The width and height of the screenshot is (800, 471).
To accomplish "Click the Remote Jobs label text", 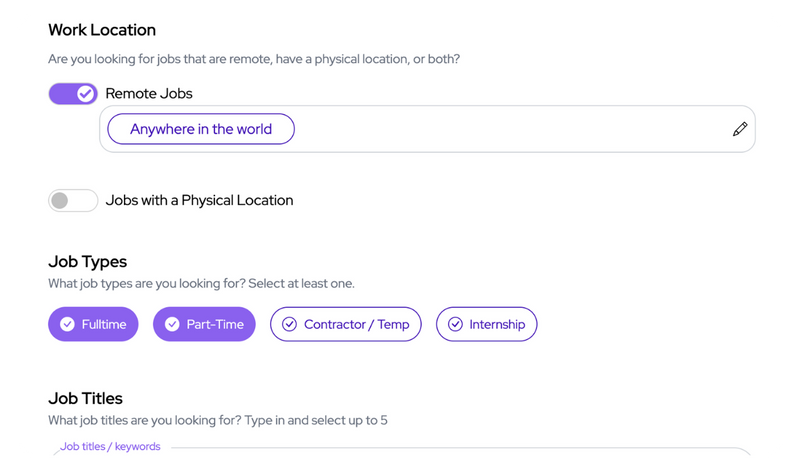I will click(149, 94).
